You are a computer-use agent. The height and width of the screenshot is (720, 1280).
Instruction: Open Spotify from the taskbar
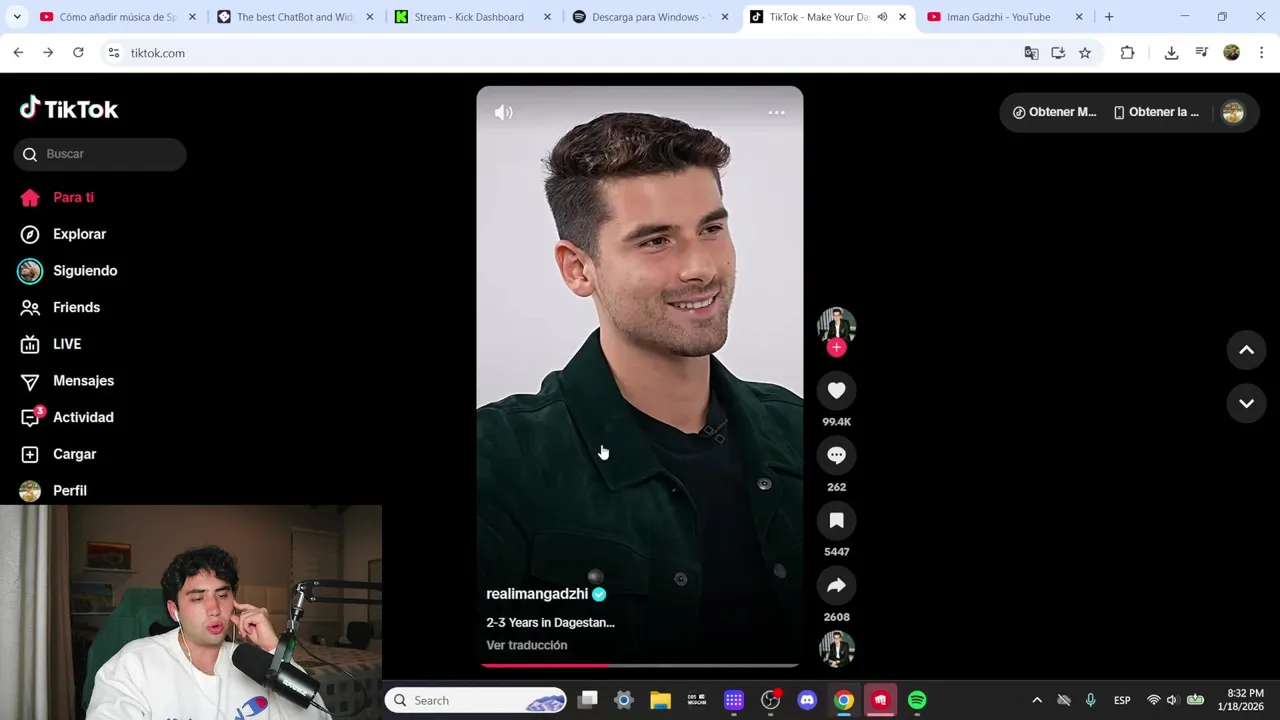tap(917, 701)
